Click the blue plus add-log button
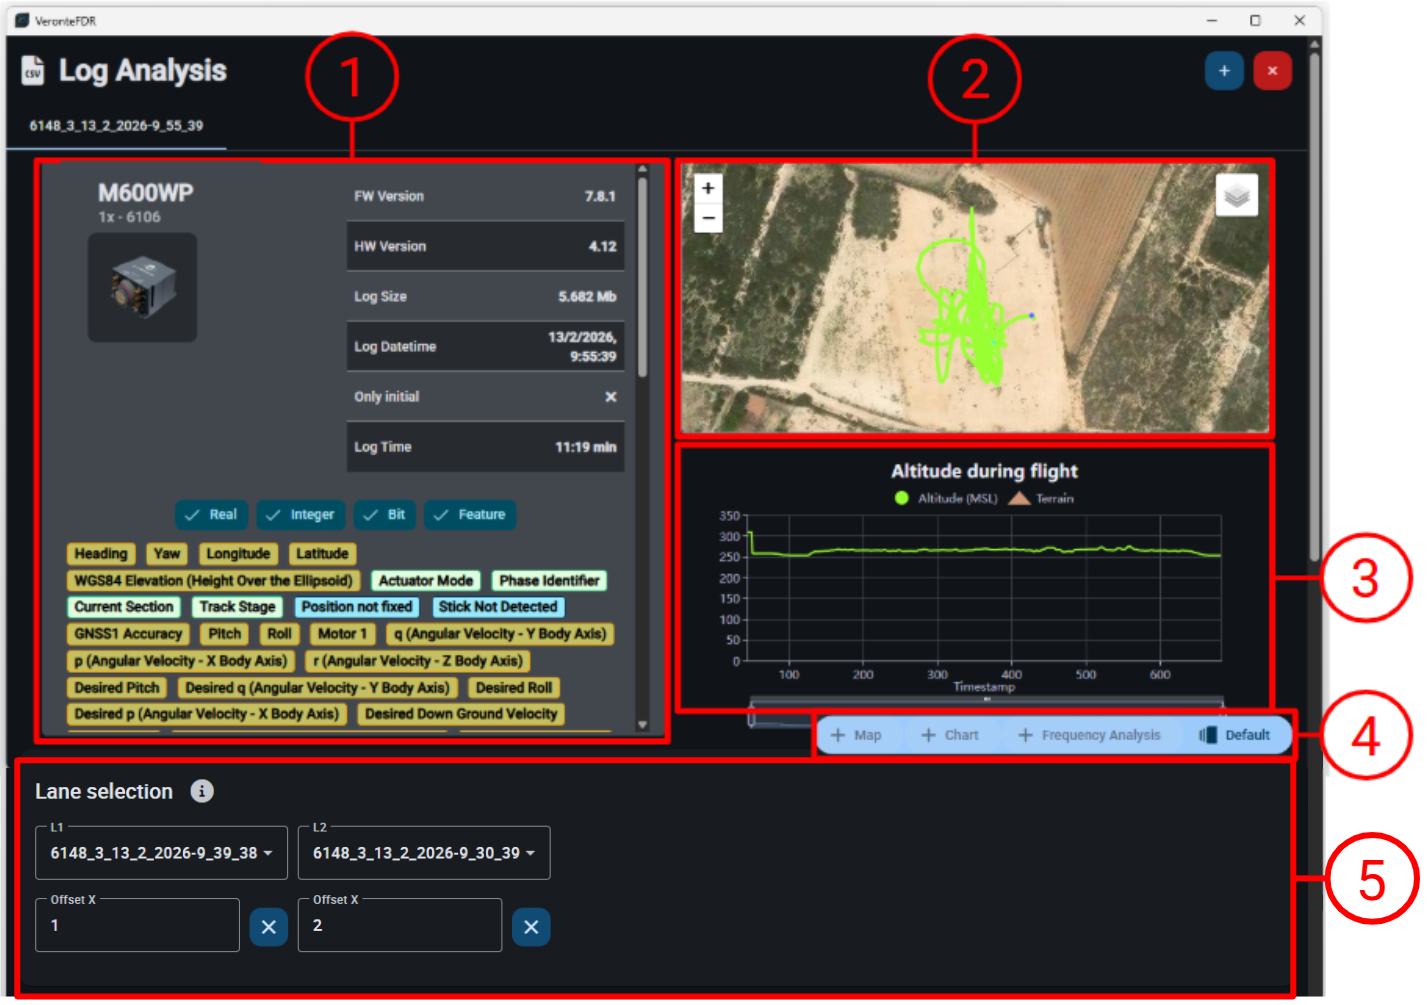This screenshot has width=1427, height=1005. (x=1223, y=71)
